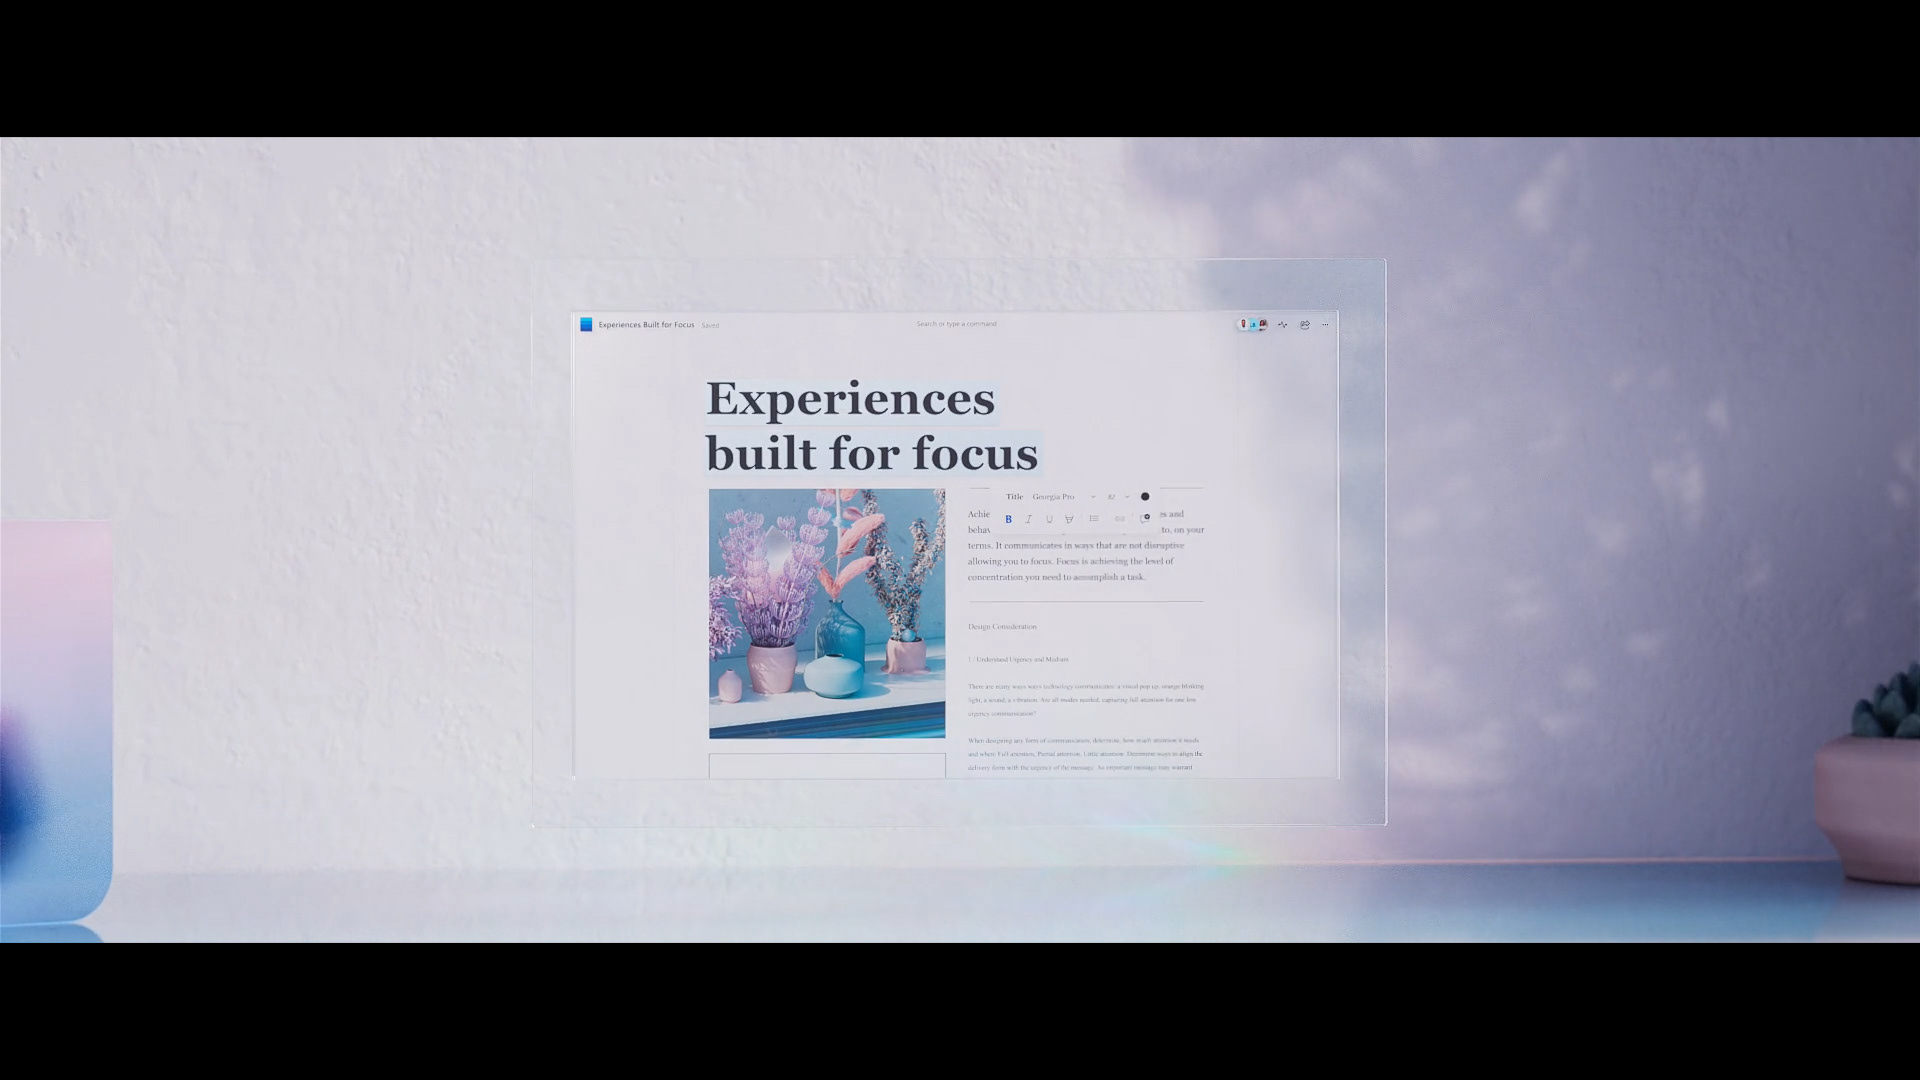
Task: Toggle italic formatting in floating toolbar
Action: click(x=1028, y=519)
